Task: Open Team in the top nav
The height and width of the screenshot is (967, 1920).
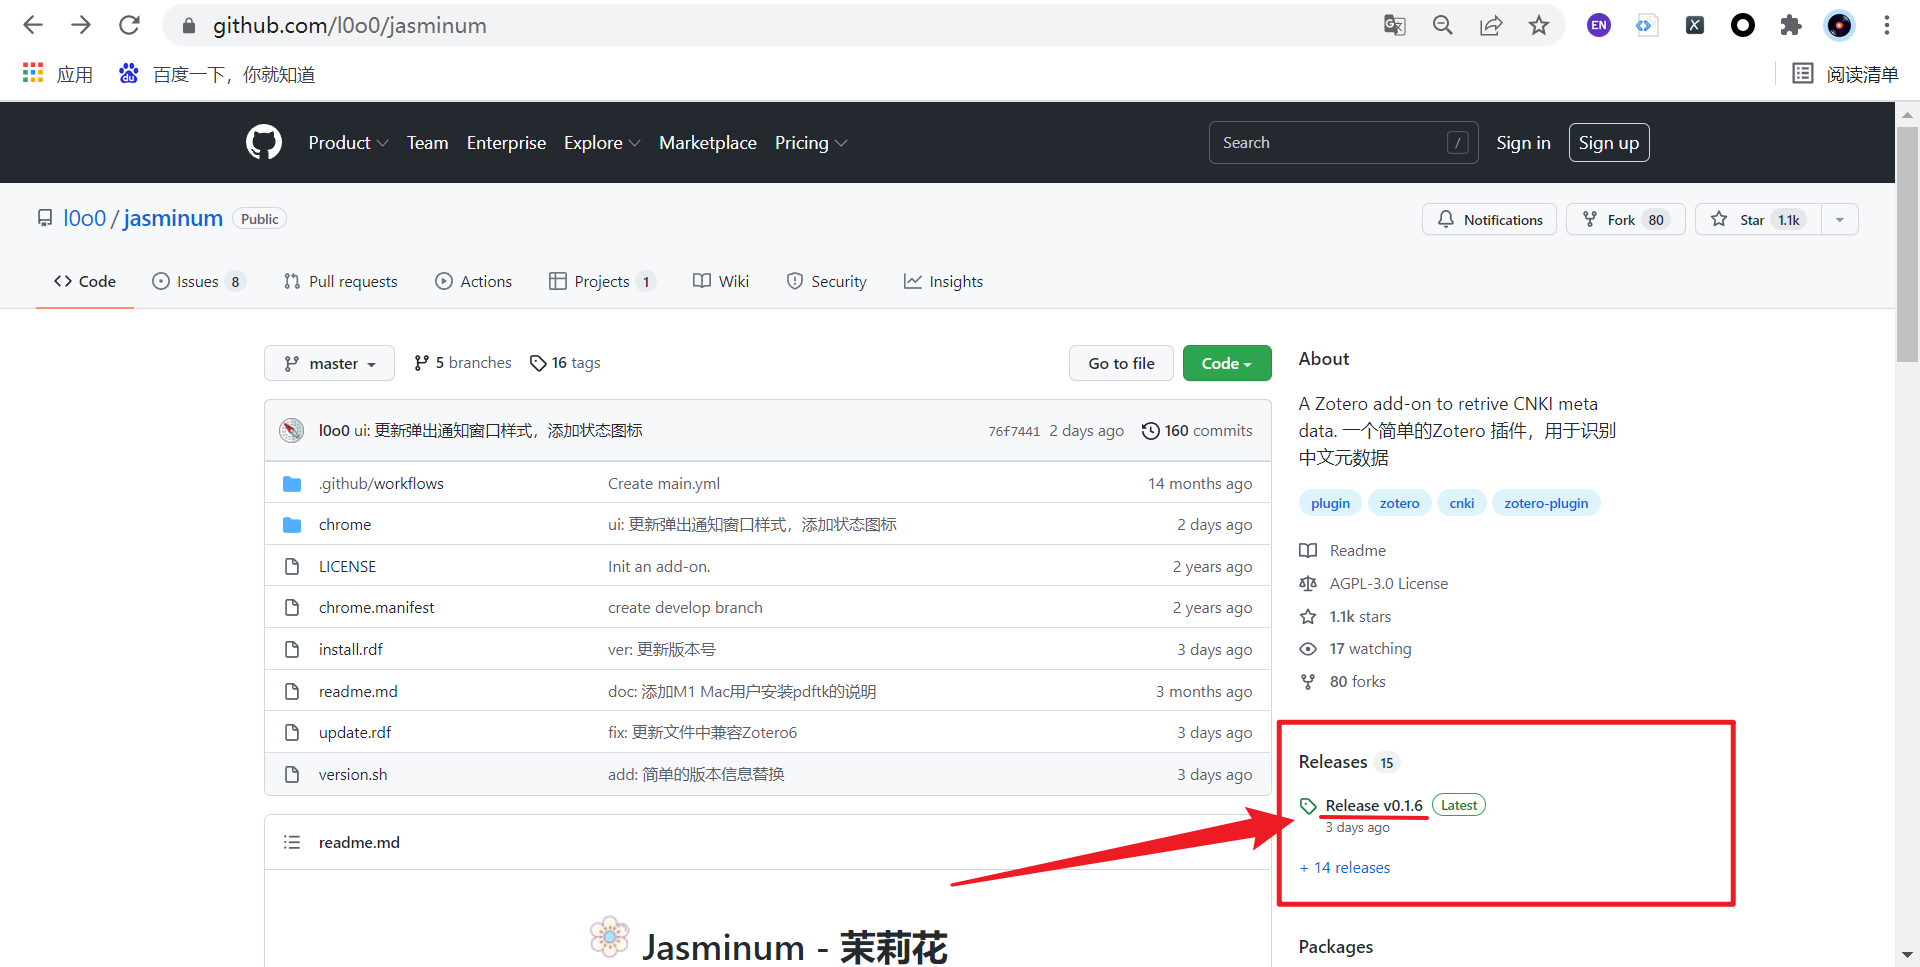Action: [x=427, y=143]
